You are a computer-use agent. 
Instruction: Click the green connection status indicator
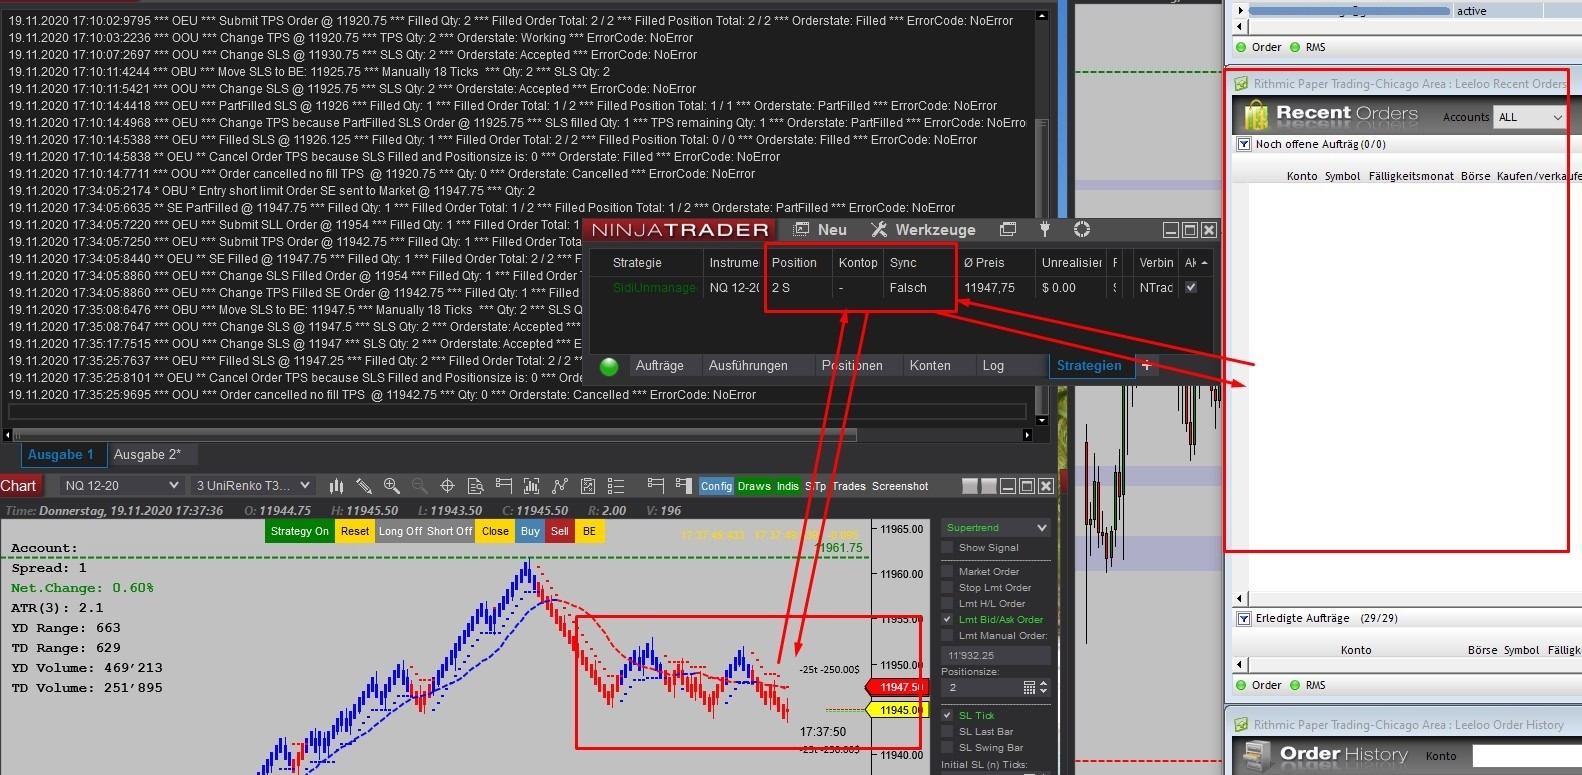coord(608,366)
